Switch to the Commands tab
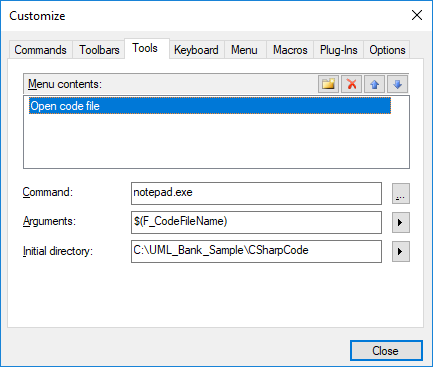433x367 pixels. click(40, 50)
